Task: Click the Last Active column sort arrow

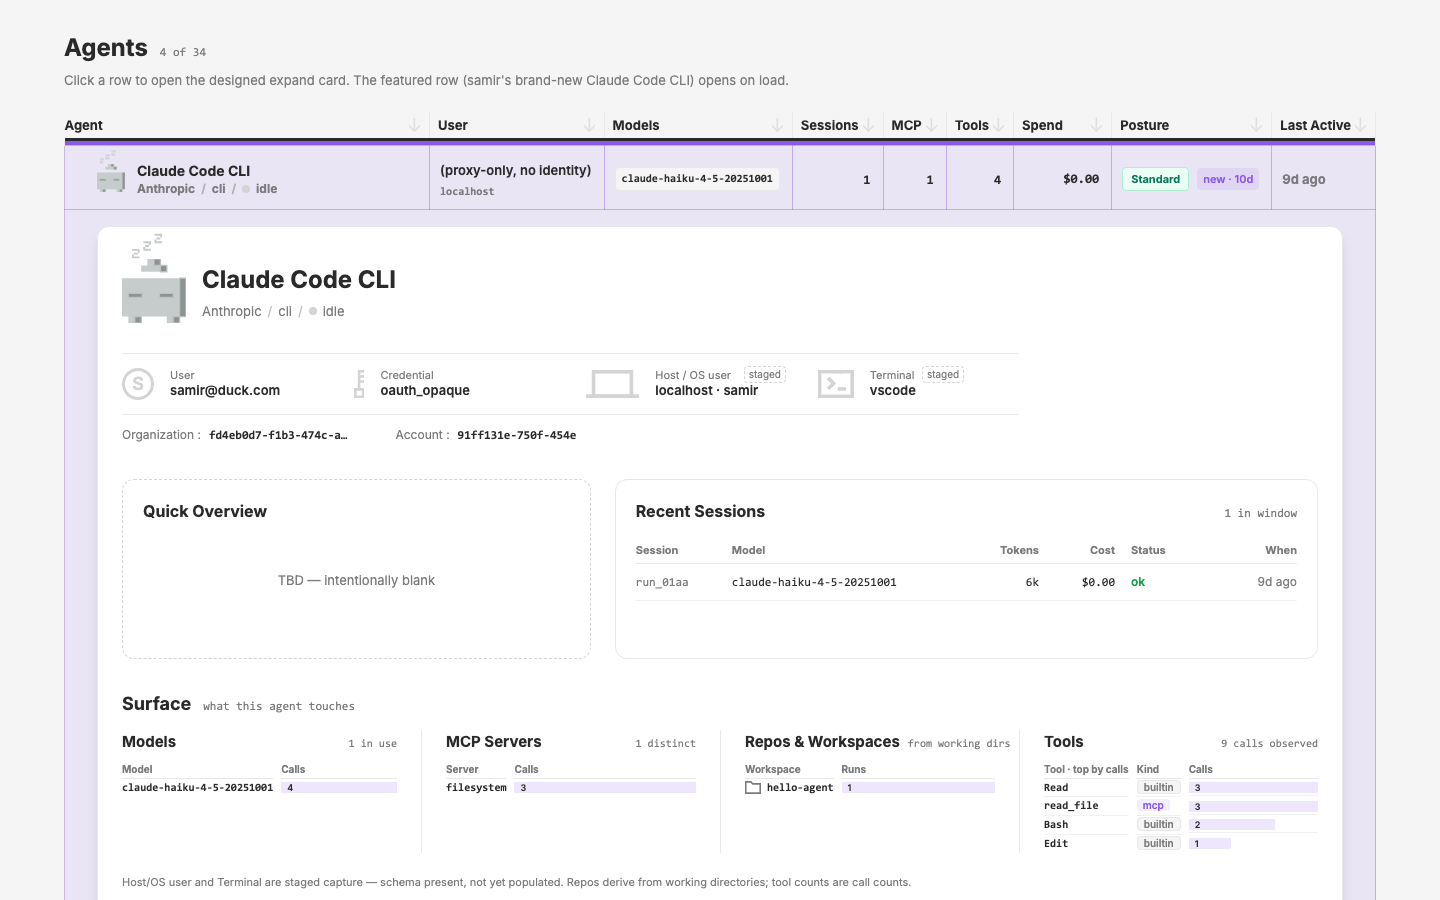Action: (x=1361, y=125)
